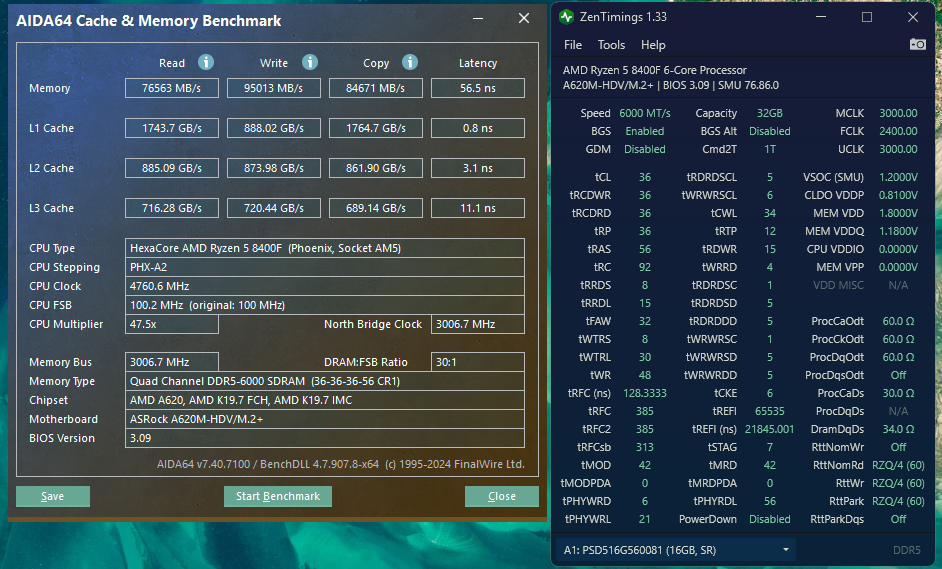This screenshot has height=569, width=942.
Task: Click the Memory Bus field 3006.7 MHz
Action: tap(172, 362)
